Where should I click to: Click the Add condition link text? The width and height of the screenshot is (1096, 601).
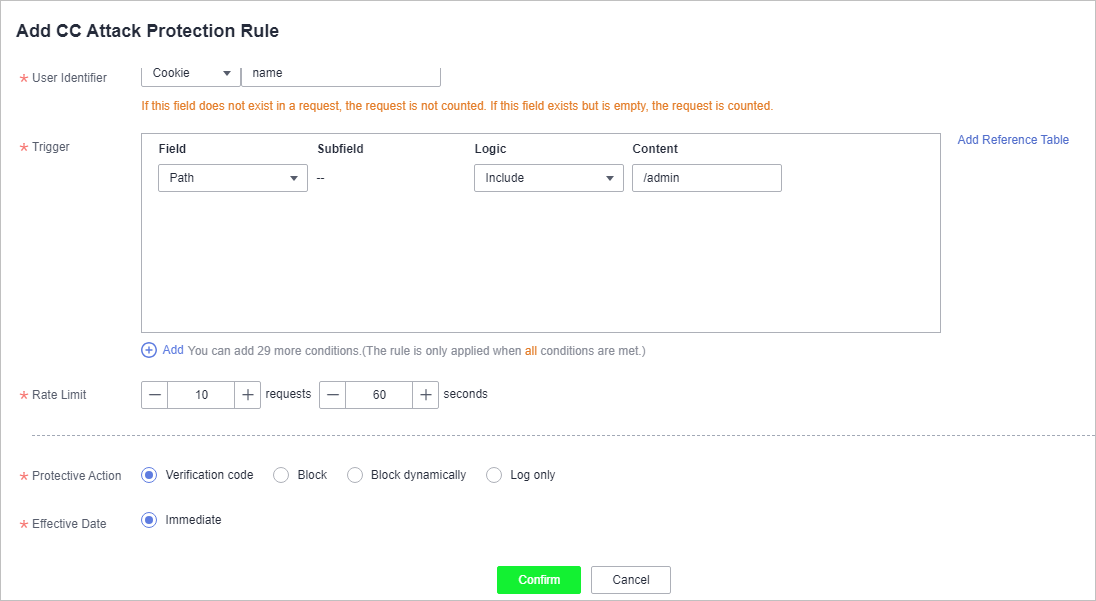[173, 350]
